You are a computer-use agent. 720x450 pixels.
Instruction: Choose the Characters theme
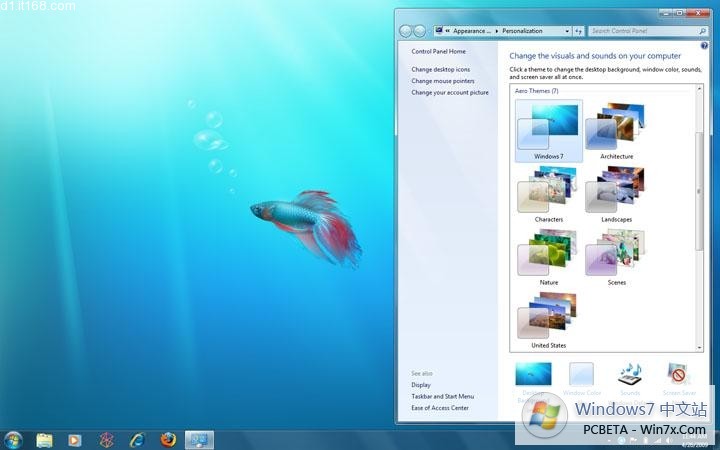[x=549, y=194]
